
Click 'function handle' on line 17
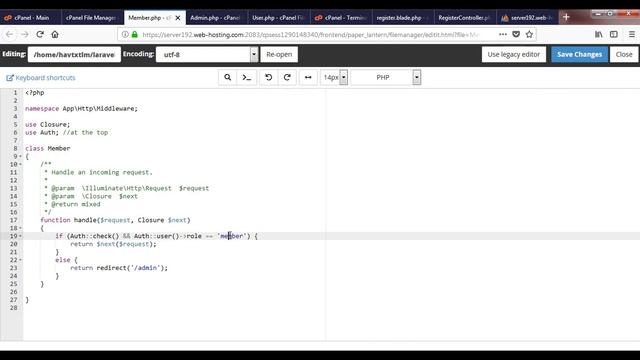[69, 220]
